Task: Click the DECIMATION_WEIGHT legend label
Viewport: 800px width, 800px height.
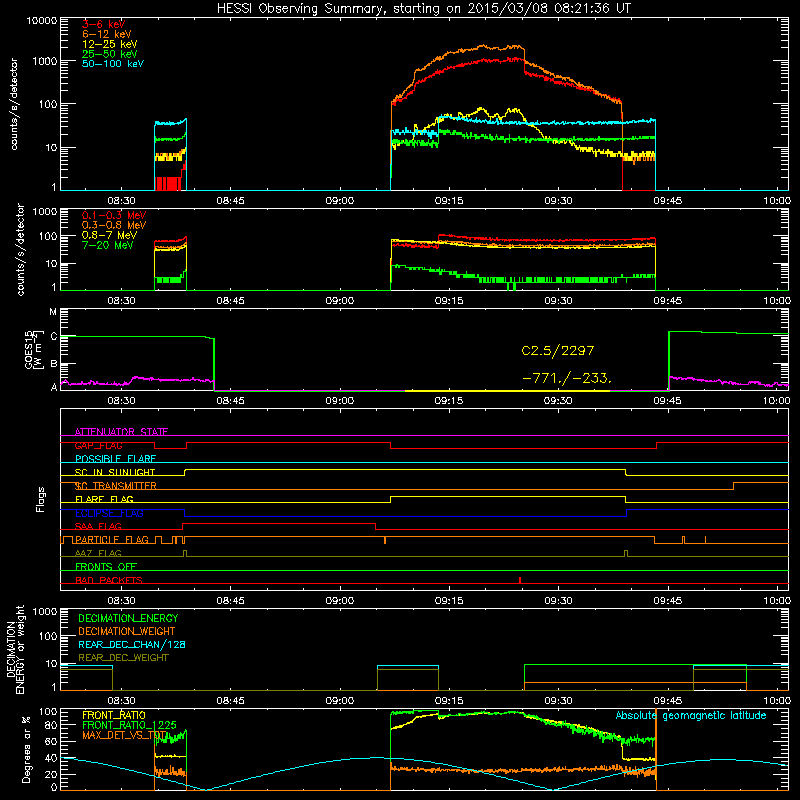Action: click(x=127, y=631)
